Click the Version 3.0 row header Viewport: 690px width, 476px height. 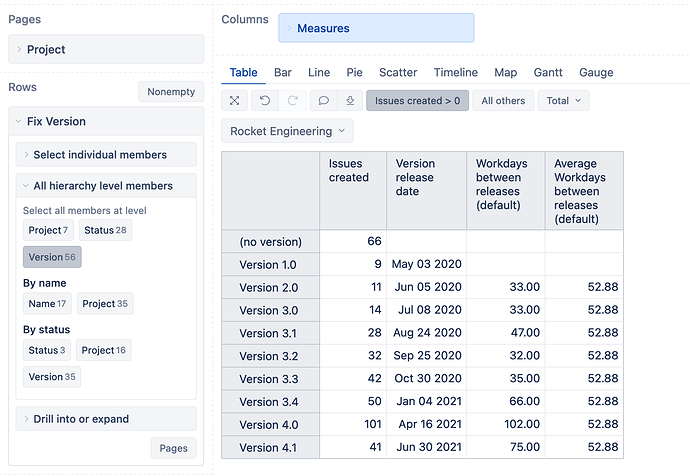271,310
